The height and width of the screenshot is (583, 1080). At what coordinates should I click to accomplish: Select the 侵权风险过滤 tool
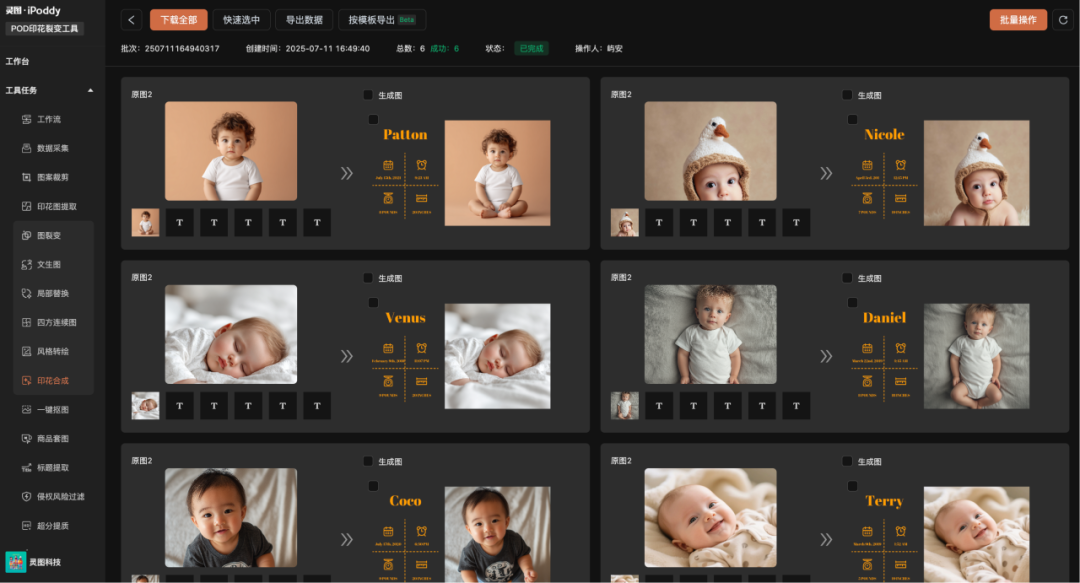(60, 496)
